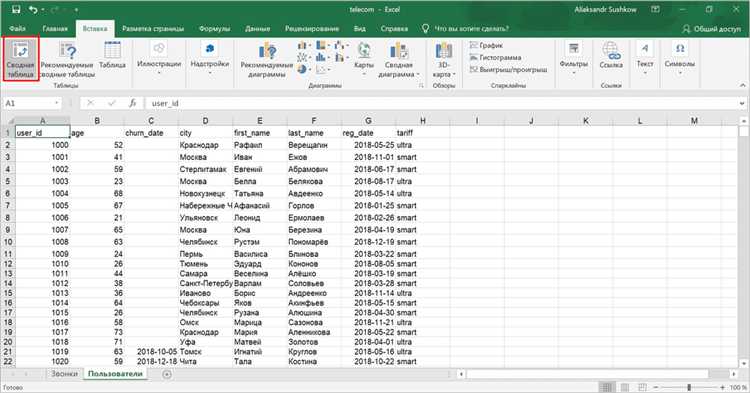Click the formula bar containing user_id
The width and height of the screenshot is (750, 393).
coord(440,103)
